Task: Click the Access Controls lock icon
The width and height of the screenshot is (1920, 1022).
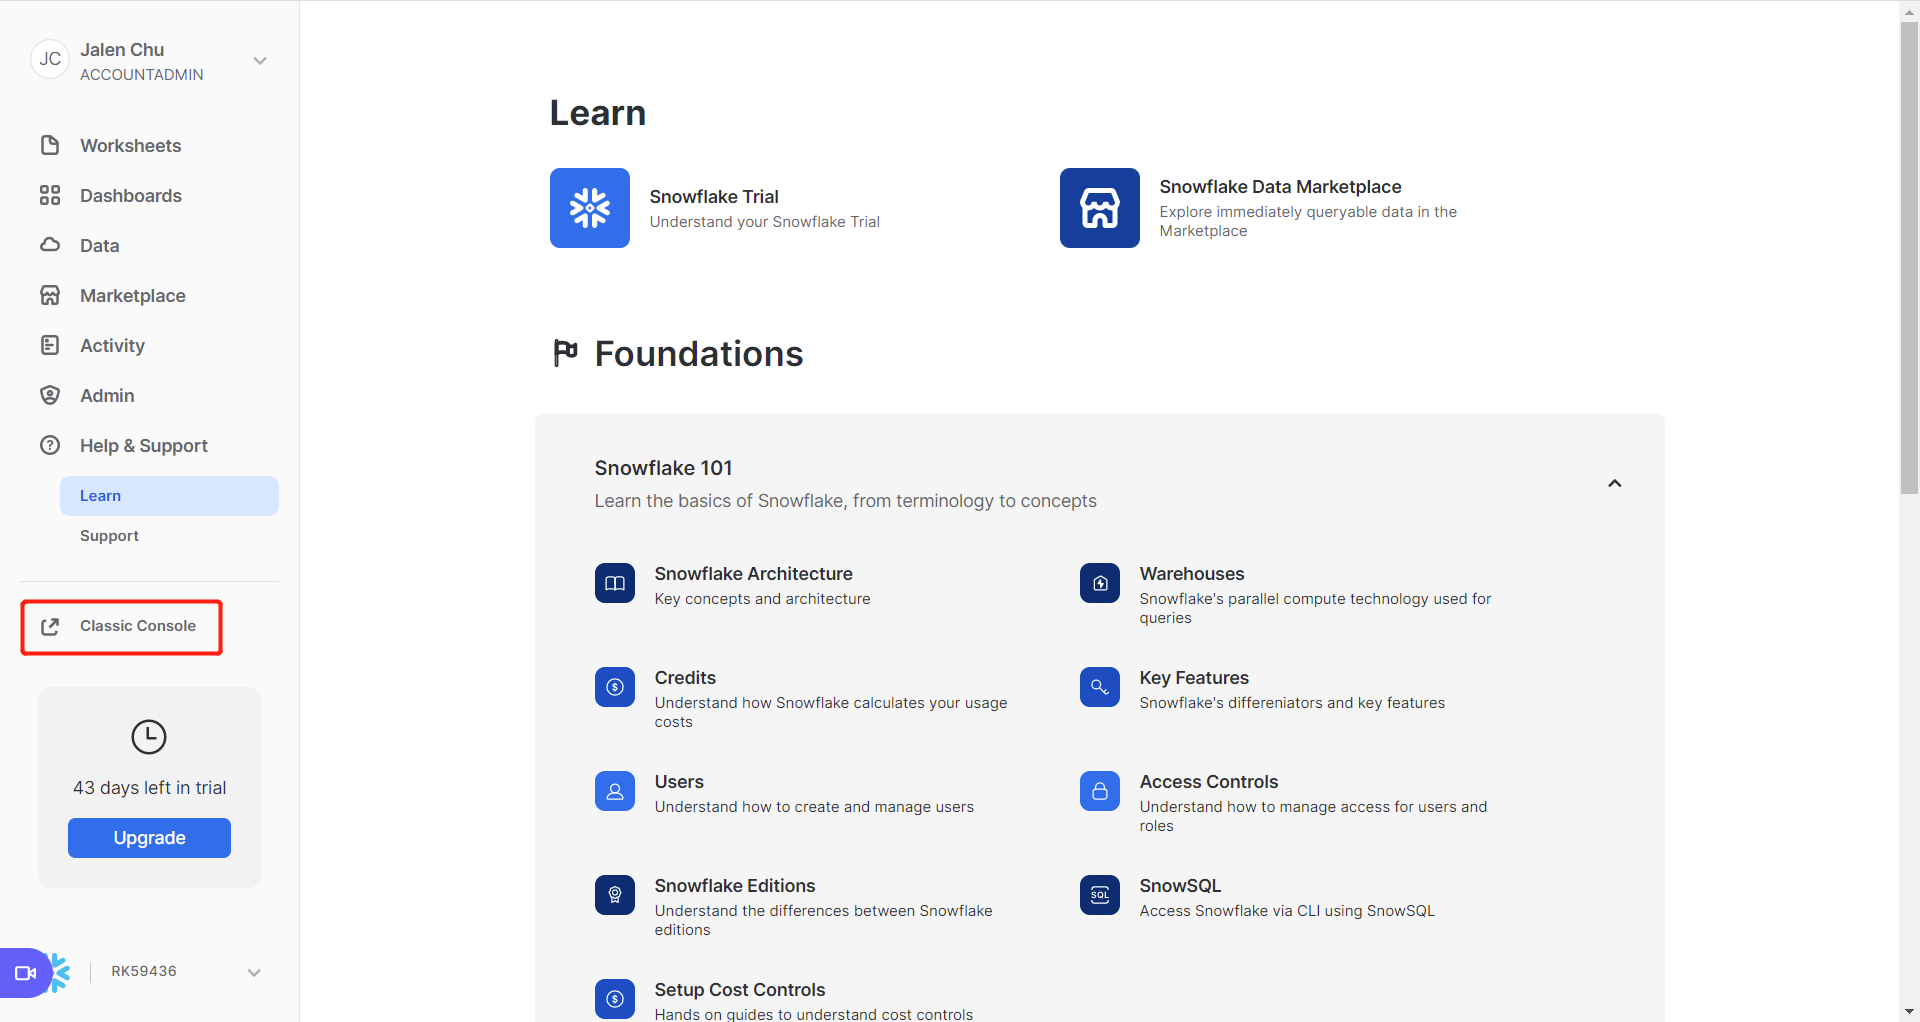Action: click(1099, 791)
